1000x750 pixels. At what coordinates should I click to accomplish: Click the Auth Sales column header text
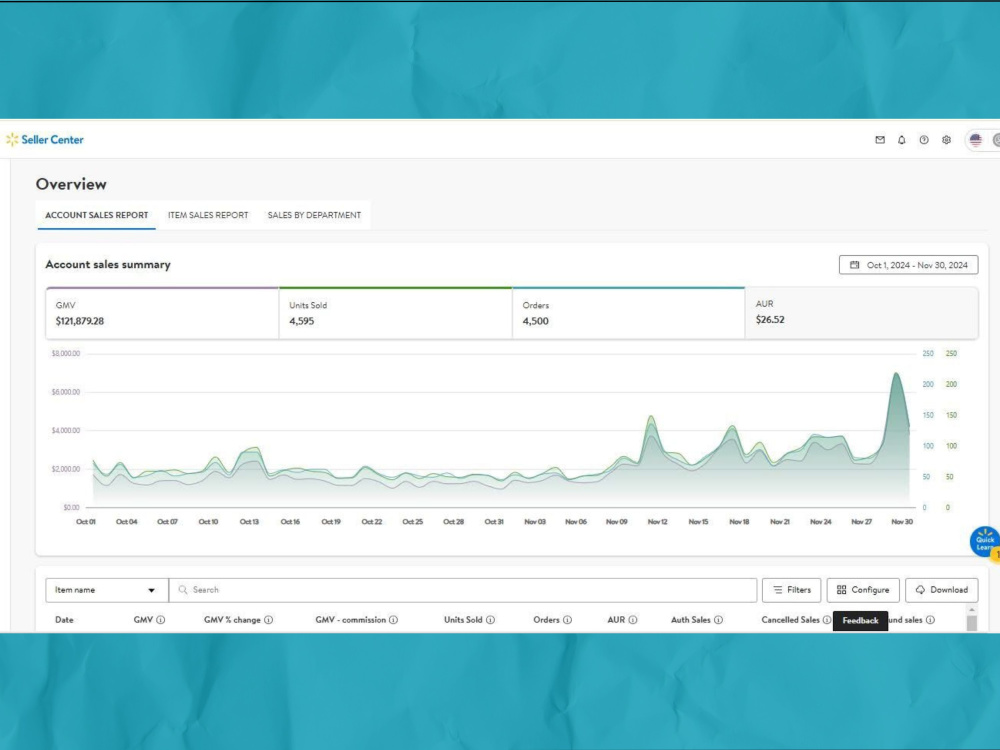pyautogui.click(x=691, y=620)
